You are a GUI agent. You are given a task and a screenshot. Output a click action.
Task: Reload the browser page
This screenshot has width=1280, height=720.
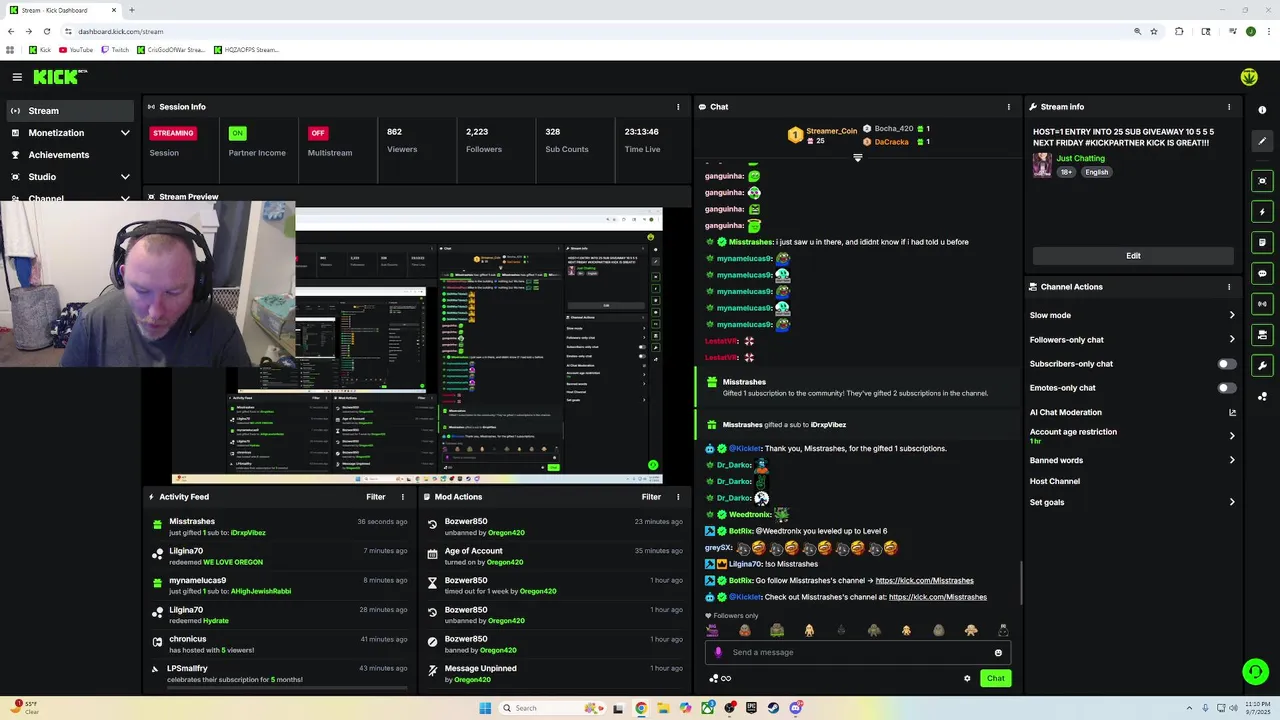46,31
